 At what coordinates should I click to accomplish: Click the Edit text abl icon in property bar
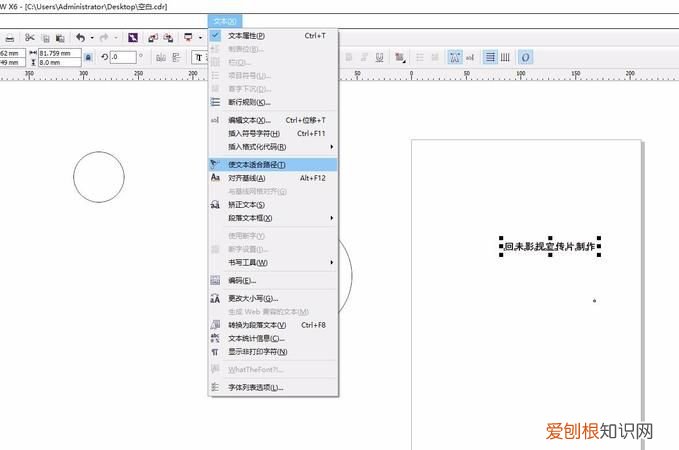pyautogui.click(x=470, y=57)
